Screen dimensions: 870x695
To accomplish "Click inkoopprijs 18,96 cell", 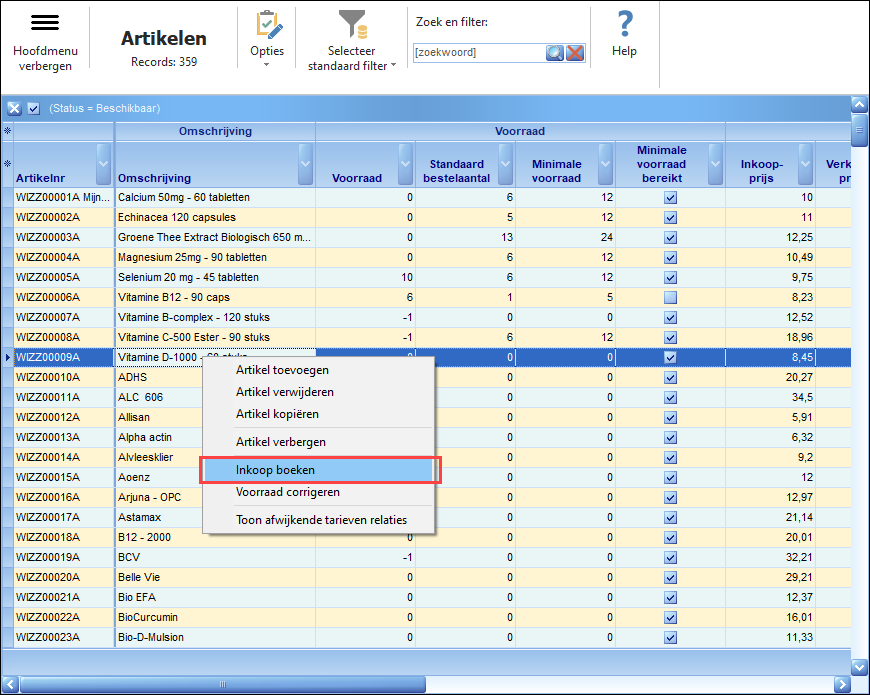I will point(770,337).
